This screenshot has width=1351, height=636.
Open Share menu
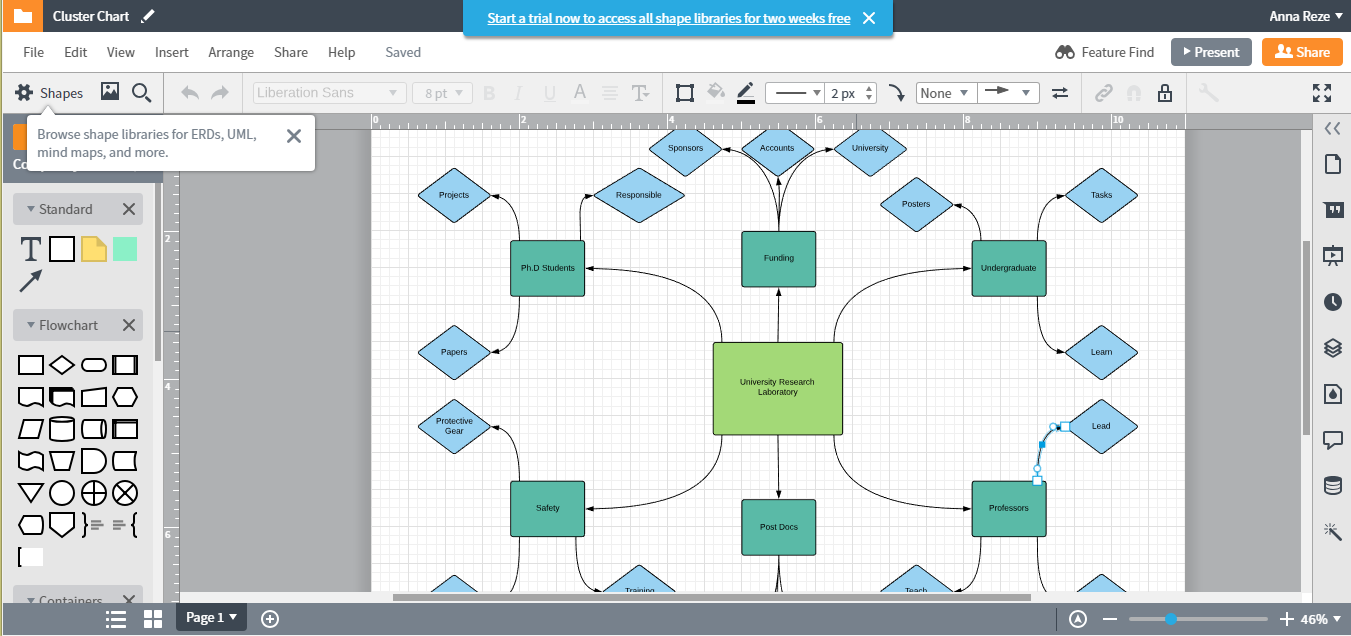coord(291,52)
